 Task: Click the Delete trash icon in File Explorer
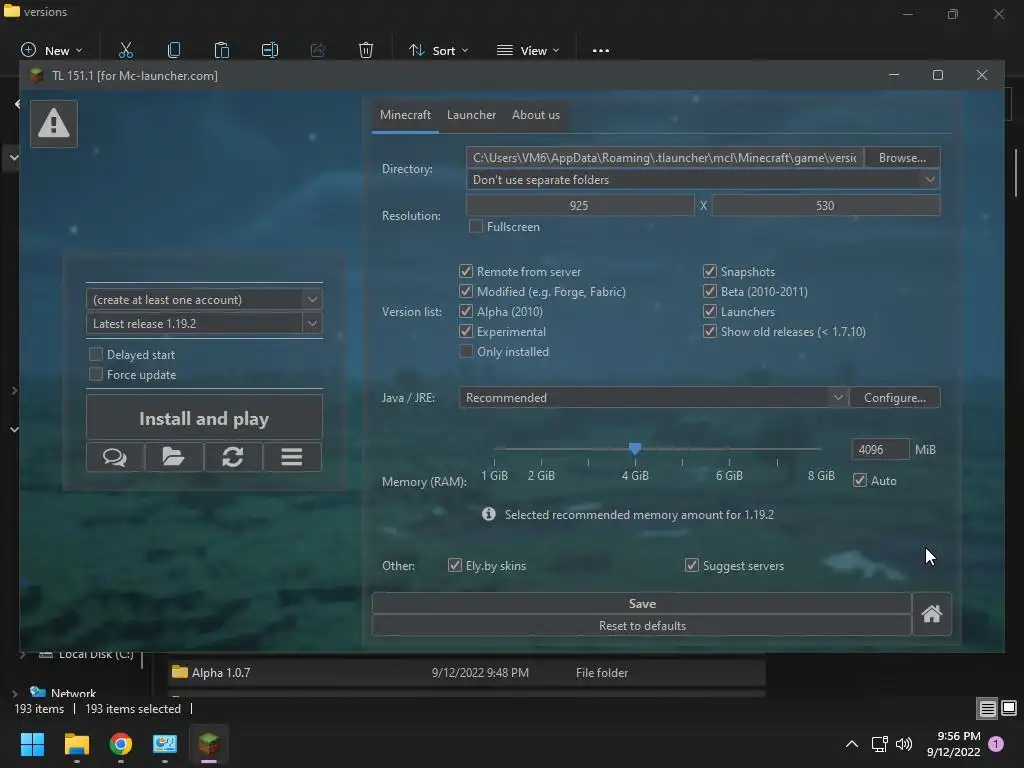pos(366,50)
